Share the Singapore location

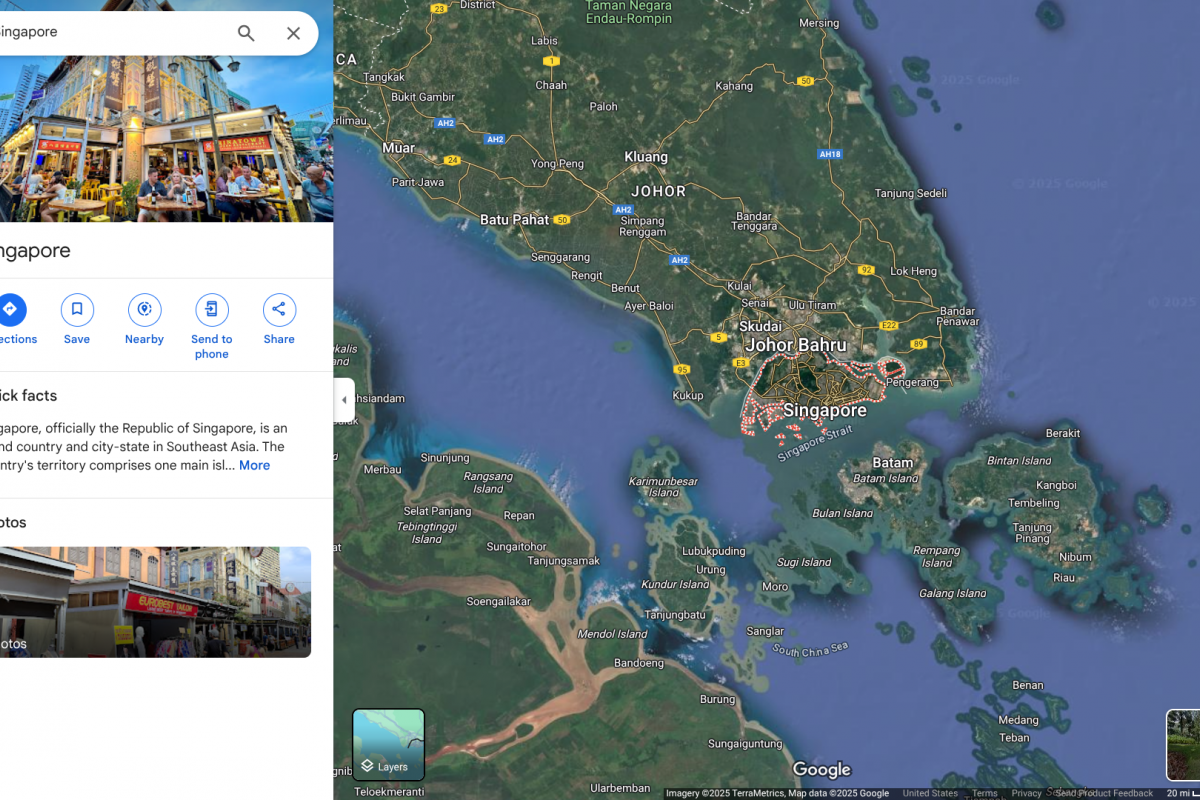[279, 310]
